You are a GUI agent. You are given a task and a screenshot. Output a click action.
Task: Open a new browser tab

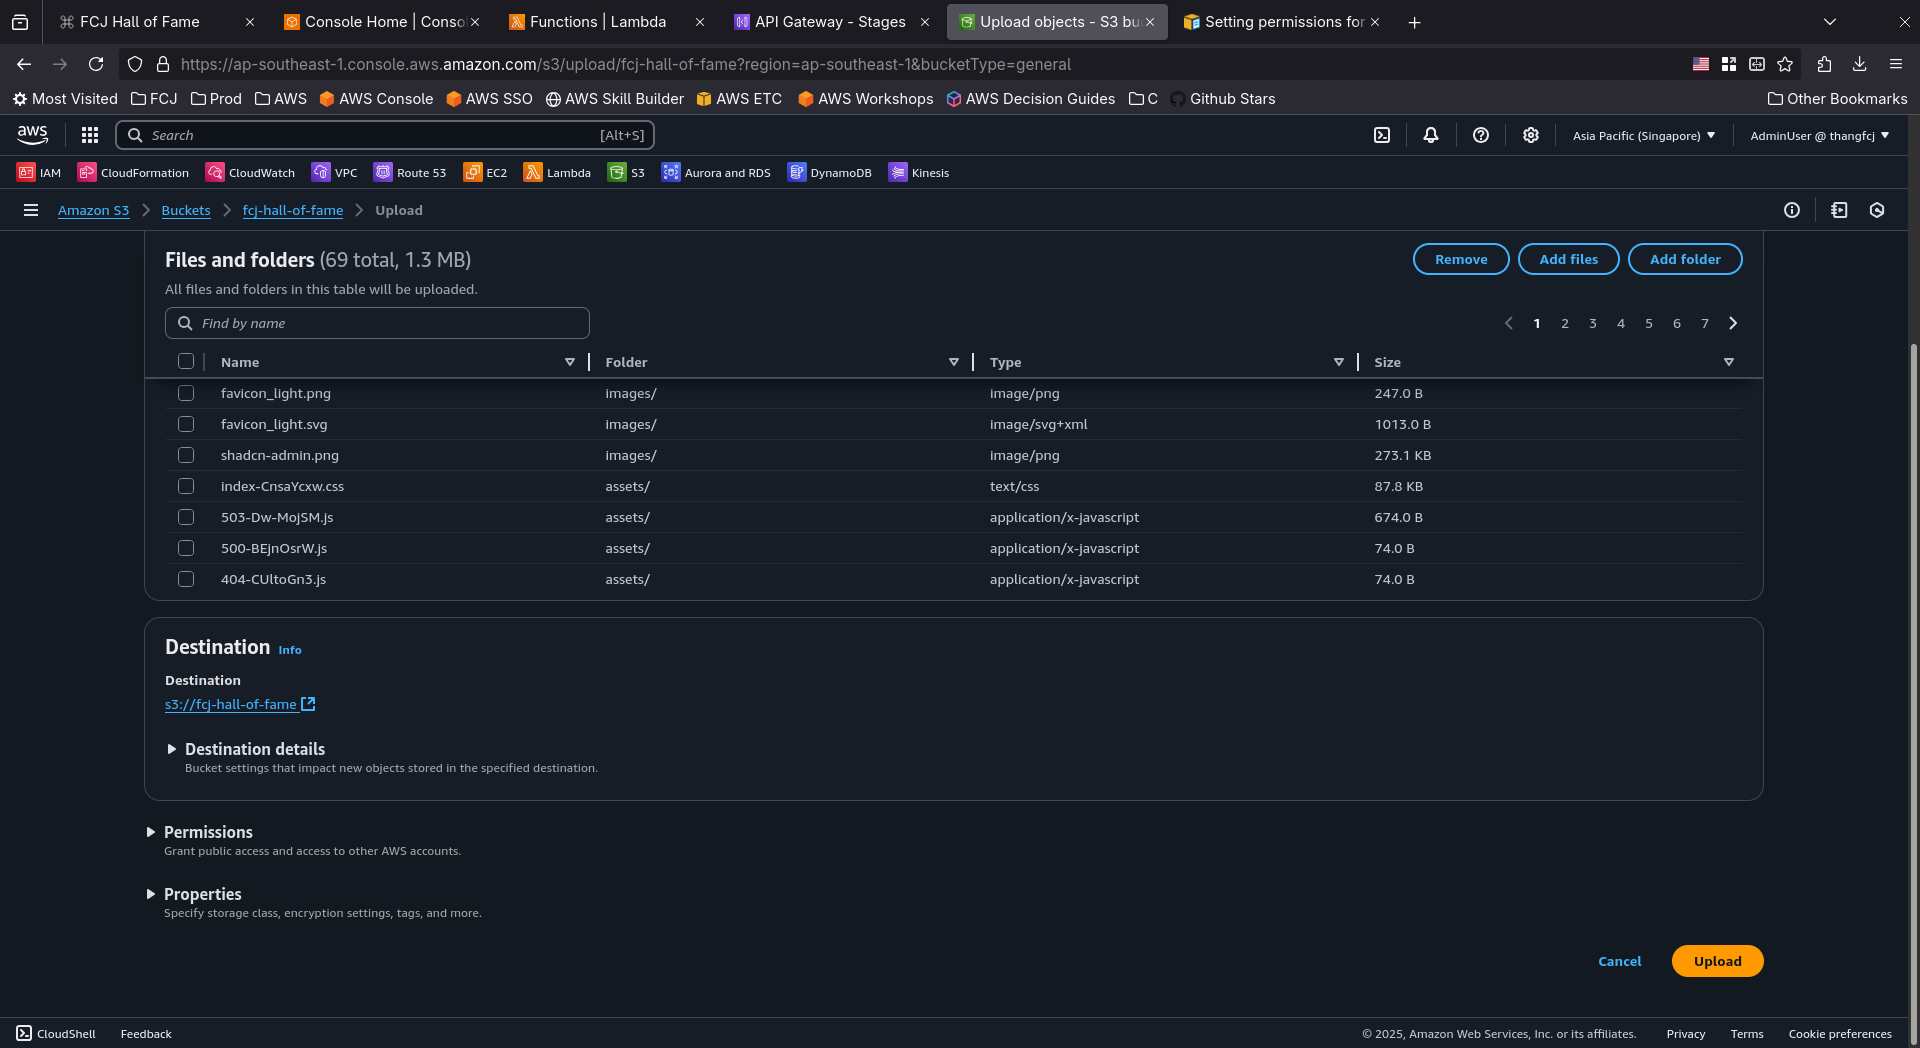point(1414,22)
